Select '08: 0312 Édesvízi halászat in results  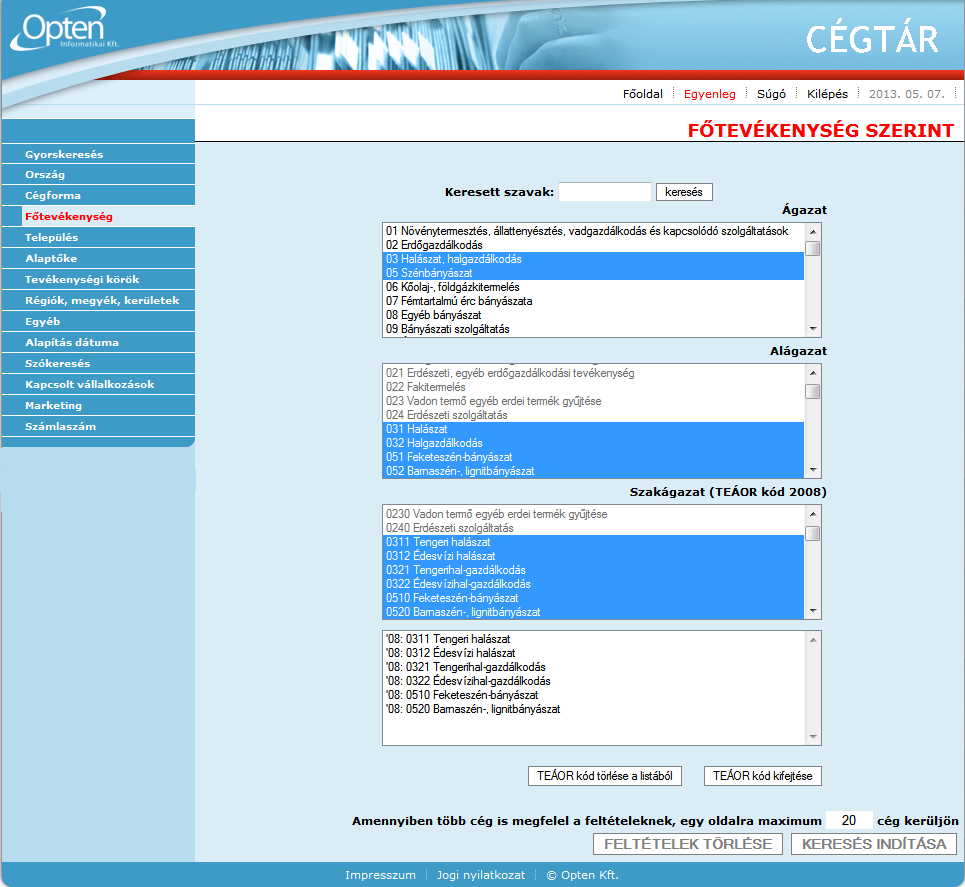pos(593,653)
